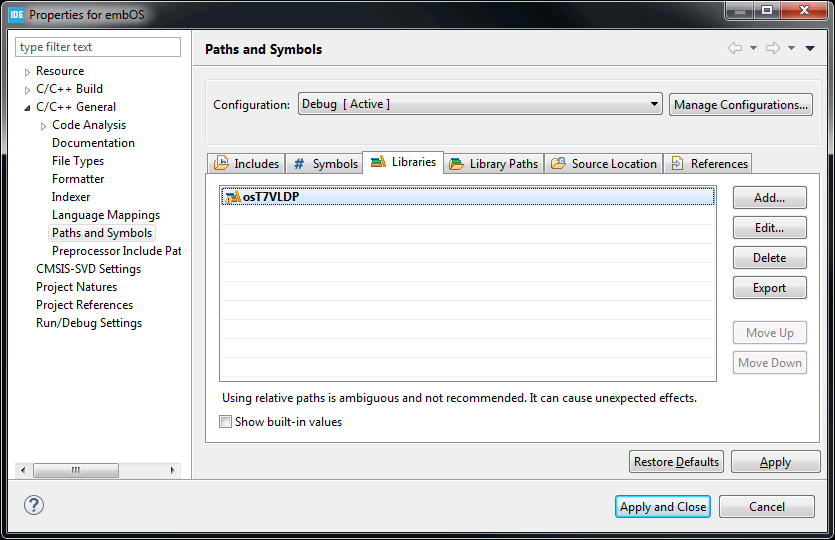
Task: Open the Includes tab
Action: tap(246, 163)
